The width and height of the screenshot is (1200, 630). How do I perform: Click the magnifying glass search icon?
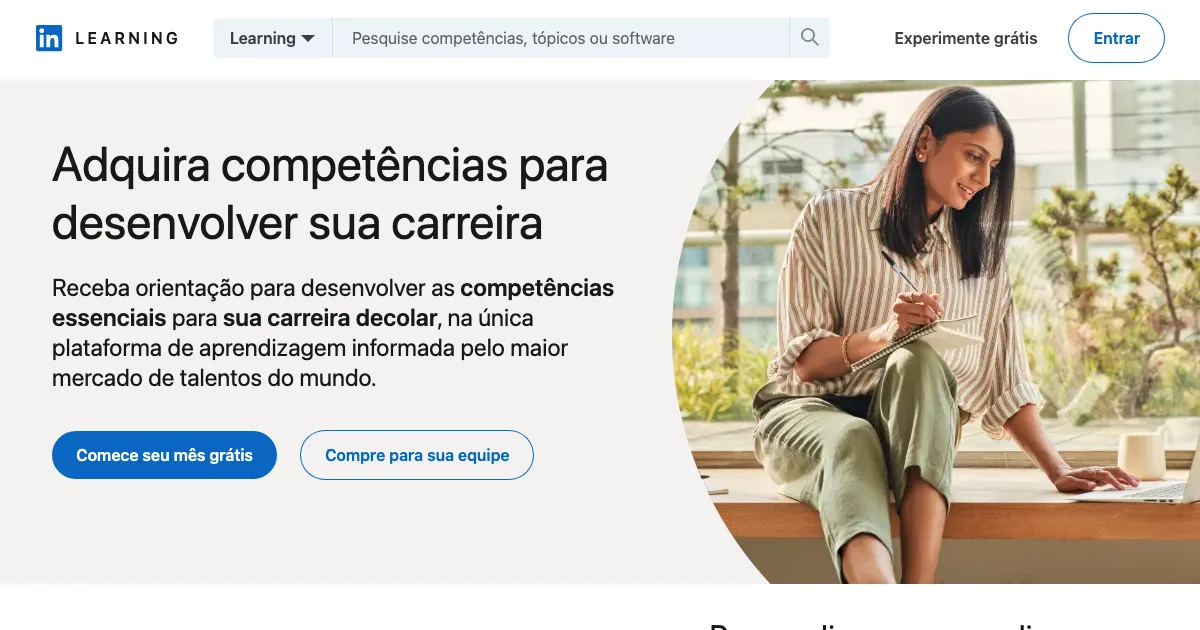pyautogui.click(x=810, y=38)
